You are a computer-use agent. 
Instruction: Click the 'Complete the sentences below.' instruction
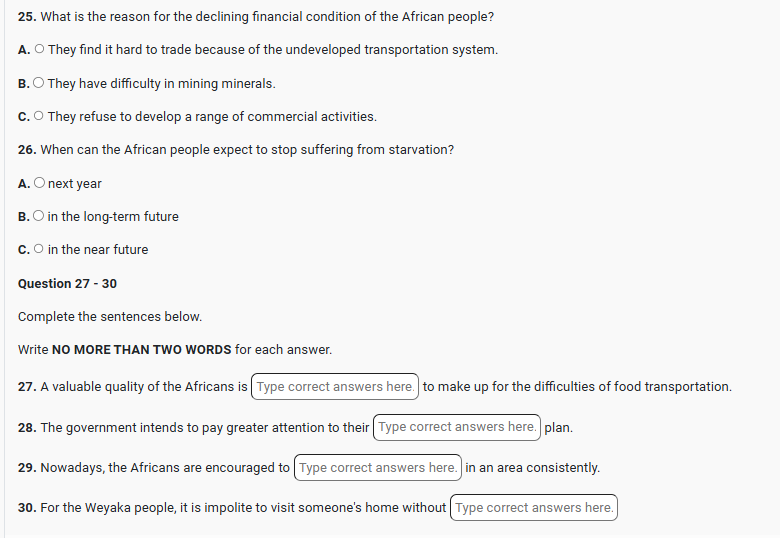point(110,316)
